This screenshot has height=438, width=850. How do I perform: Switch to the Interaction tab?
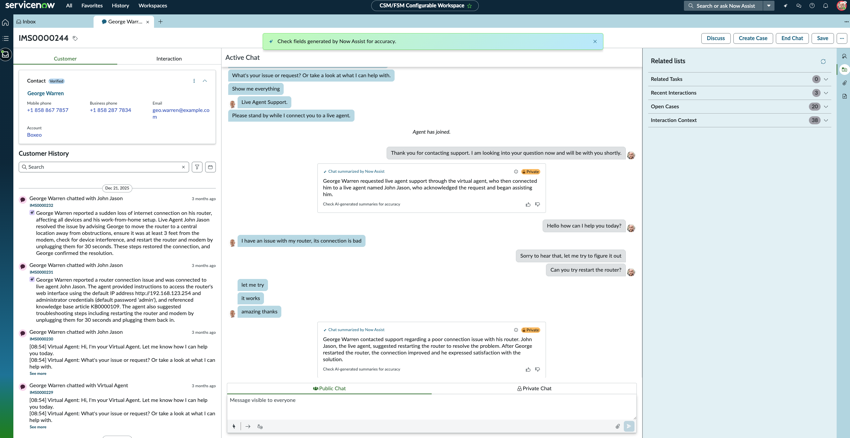(x=169, y=59)
